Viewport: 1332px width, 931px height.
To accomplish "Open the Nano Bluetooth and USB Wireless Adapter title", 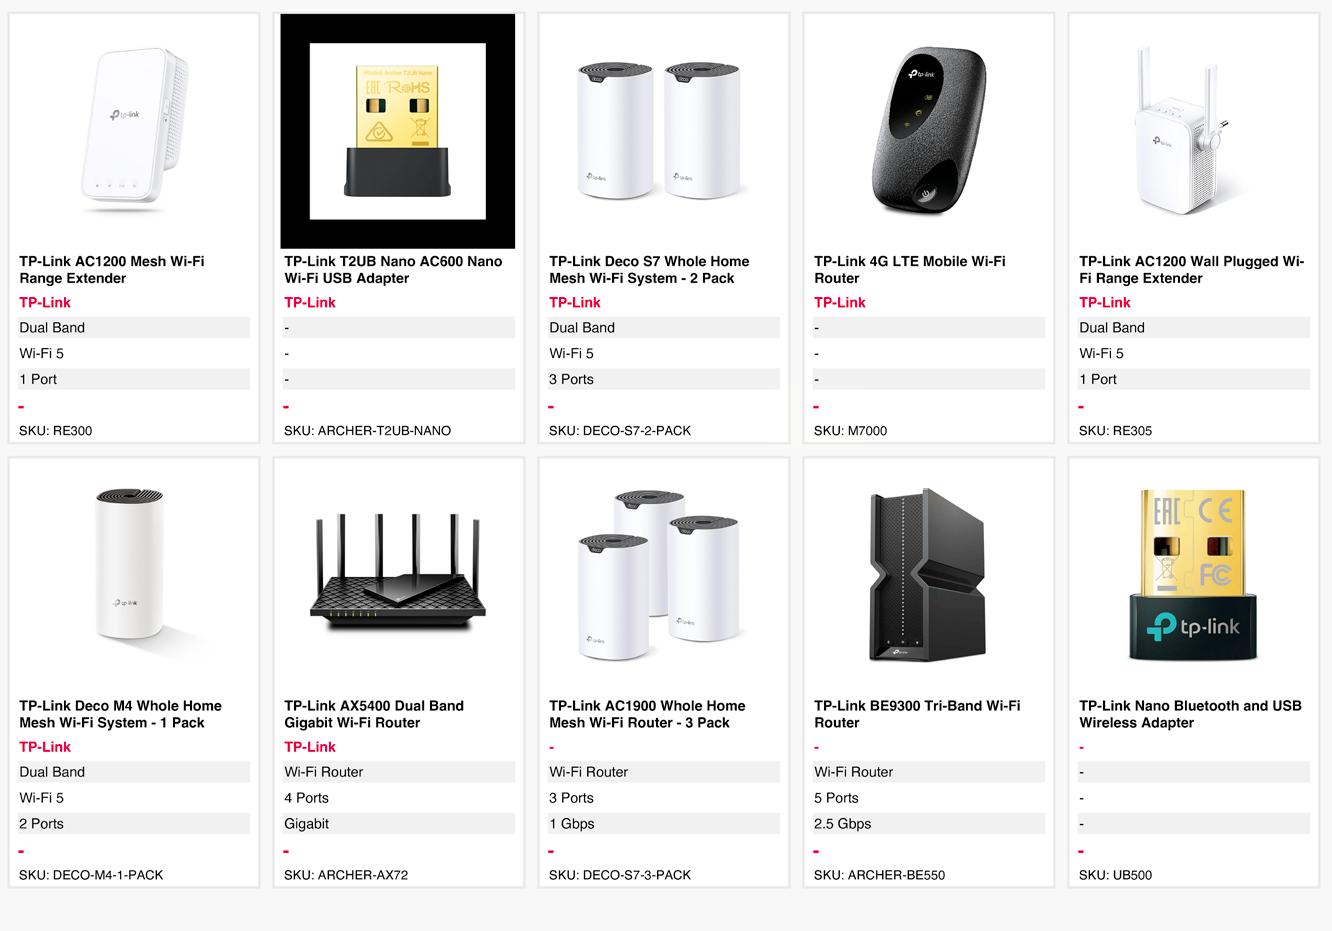I will [x=1190, y=714].
